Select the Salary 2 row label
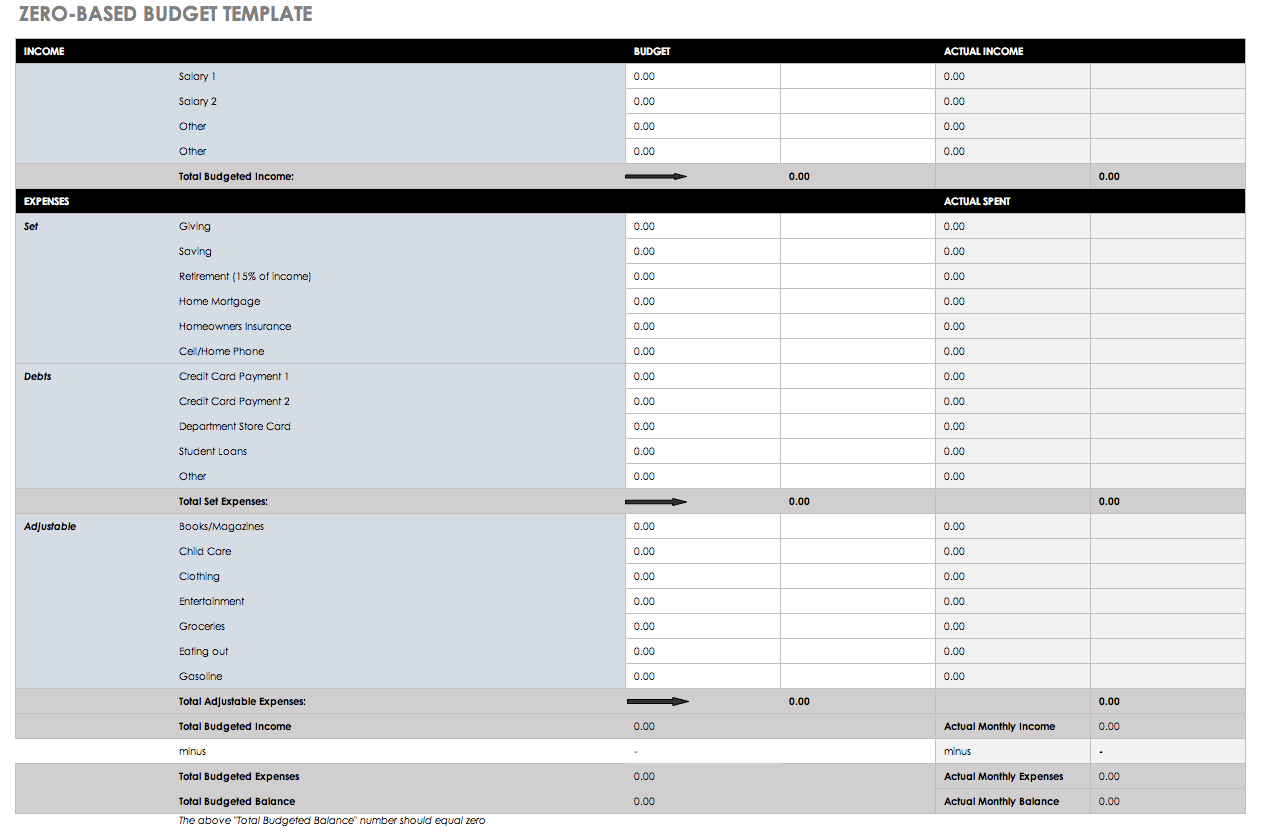This screenshot has width=1266, height=839. 197,101
